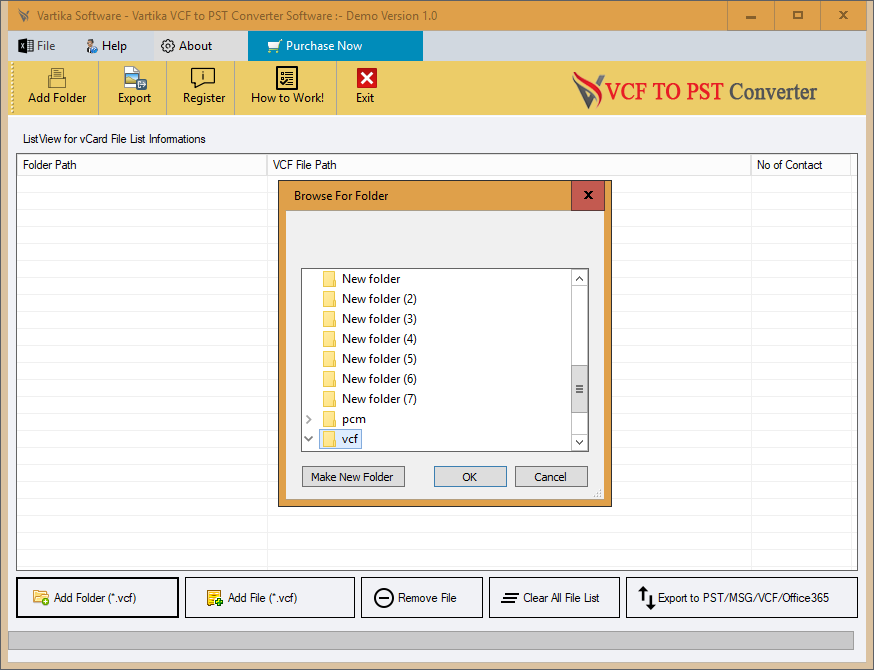Click the Remove File button

(x=422, y=598)
